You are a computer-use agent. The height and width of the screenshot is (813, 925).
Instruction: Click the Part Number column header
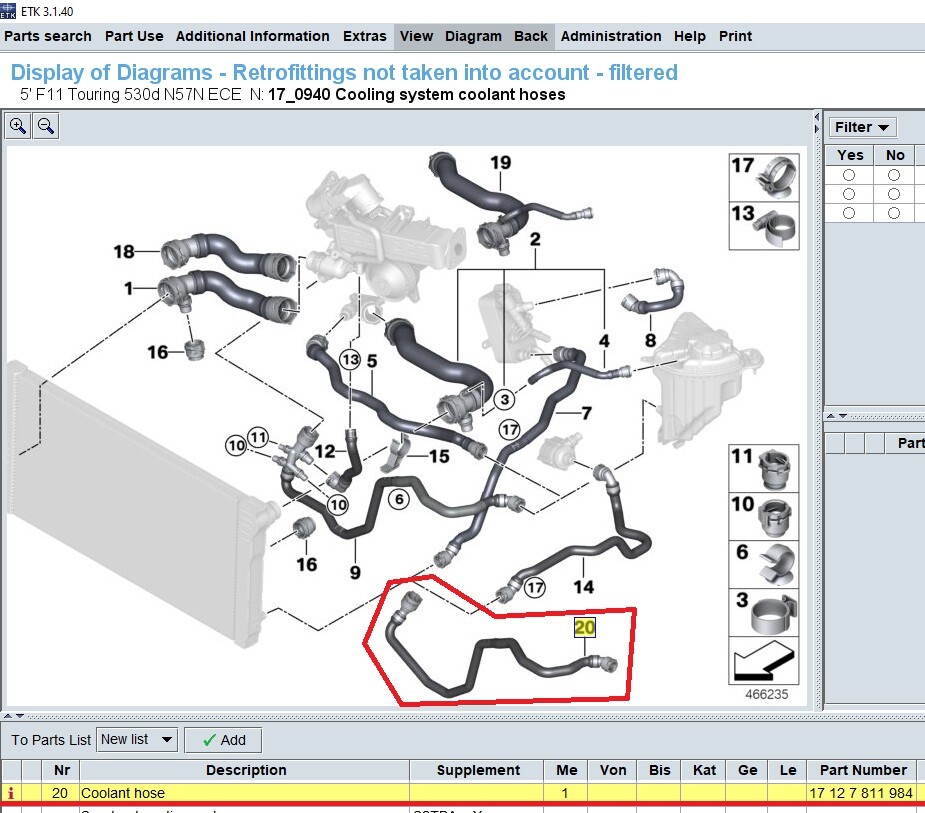point(862,771)
